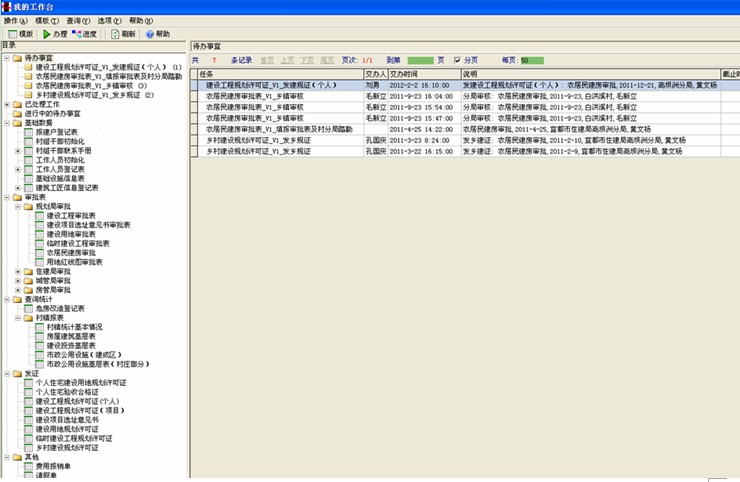
Task: Click the 帮助 help toolbar icon
Action: click(148, 34)
